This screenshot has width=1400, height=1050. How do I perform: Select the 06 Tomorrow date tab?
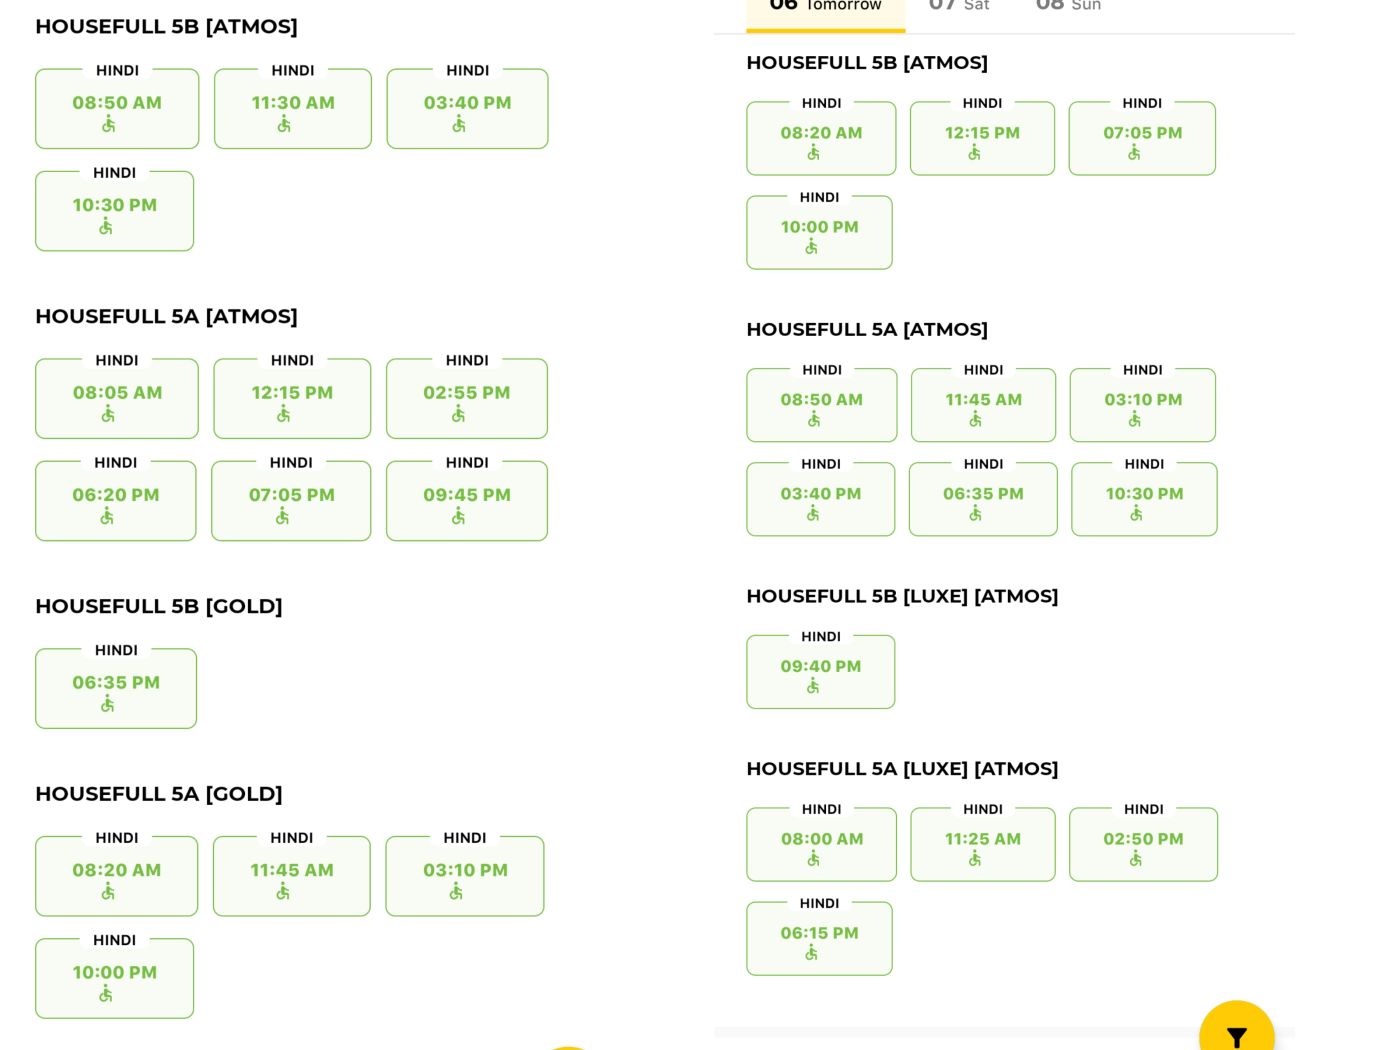coord(825,6)
